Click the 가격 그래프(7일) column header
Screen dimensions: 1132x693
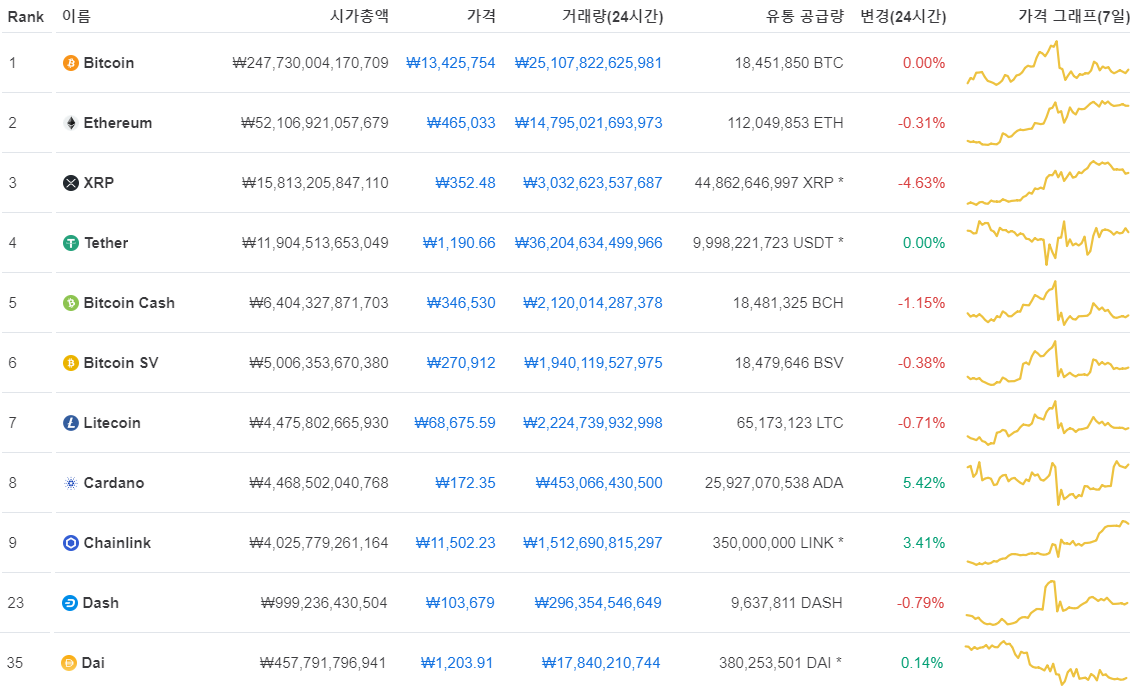click(1074, 16)
